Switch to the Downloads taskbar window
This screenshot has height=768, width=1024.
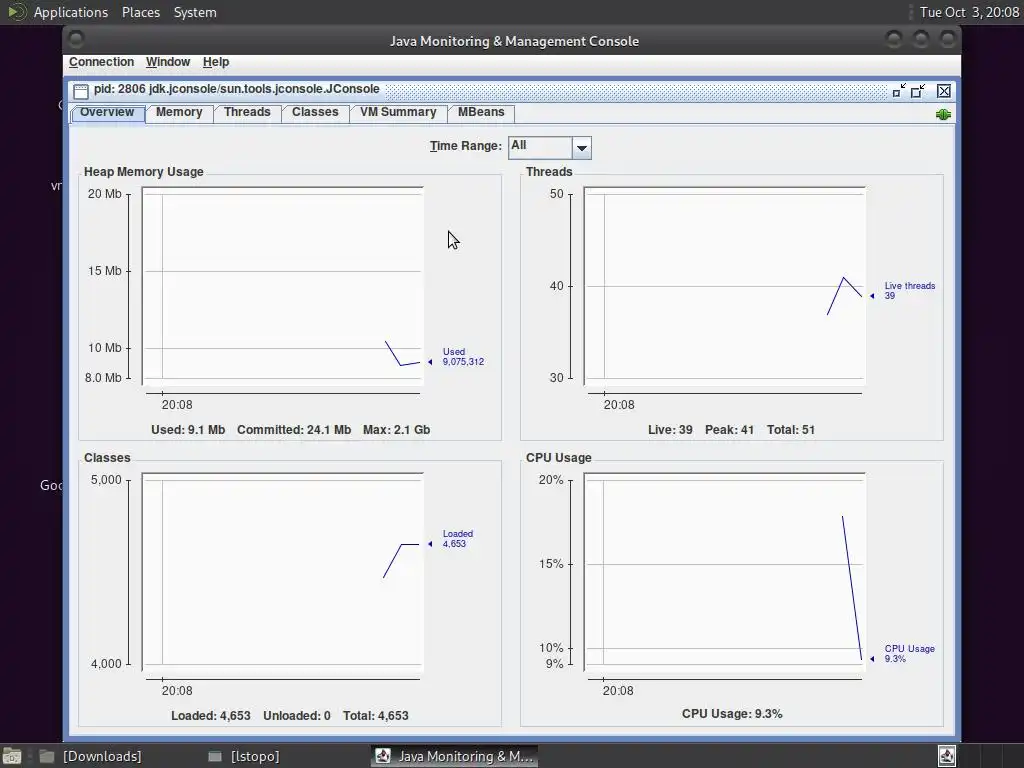pos(102,756)
